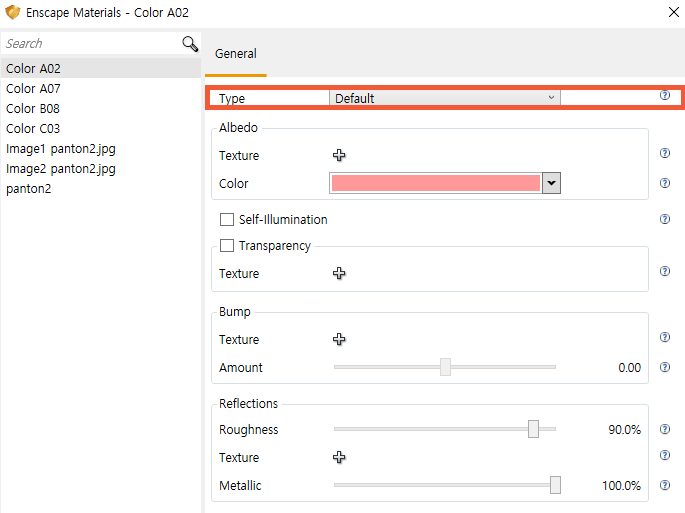
Task: Add a Transparency texture with plus icon
Action: [339, 273]
